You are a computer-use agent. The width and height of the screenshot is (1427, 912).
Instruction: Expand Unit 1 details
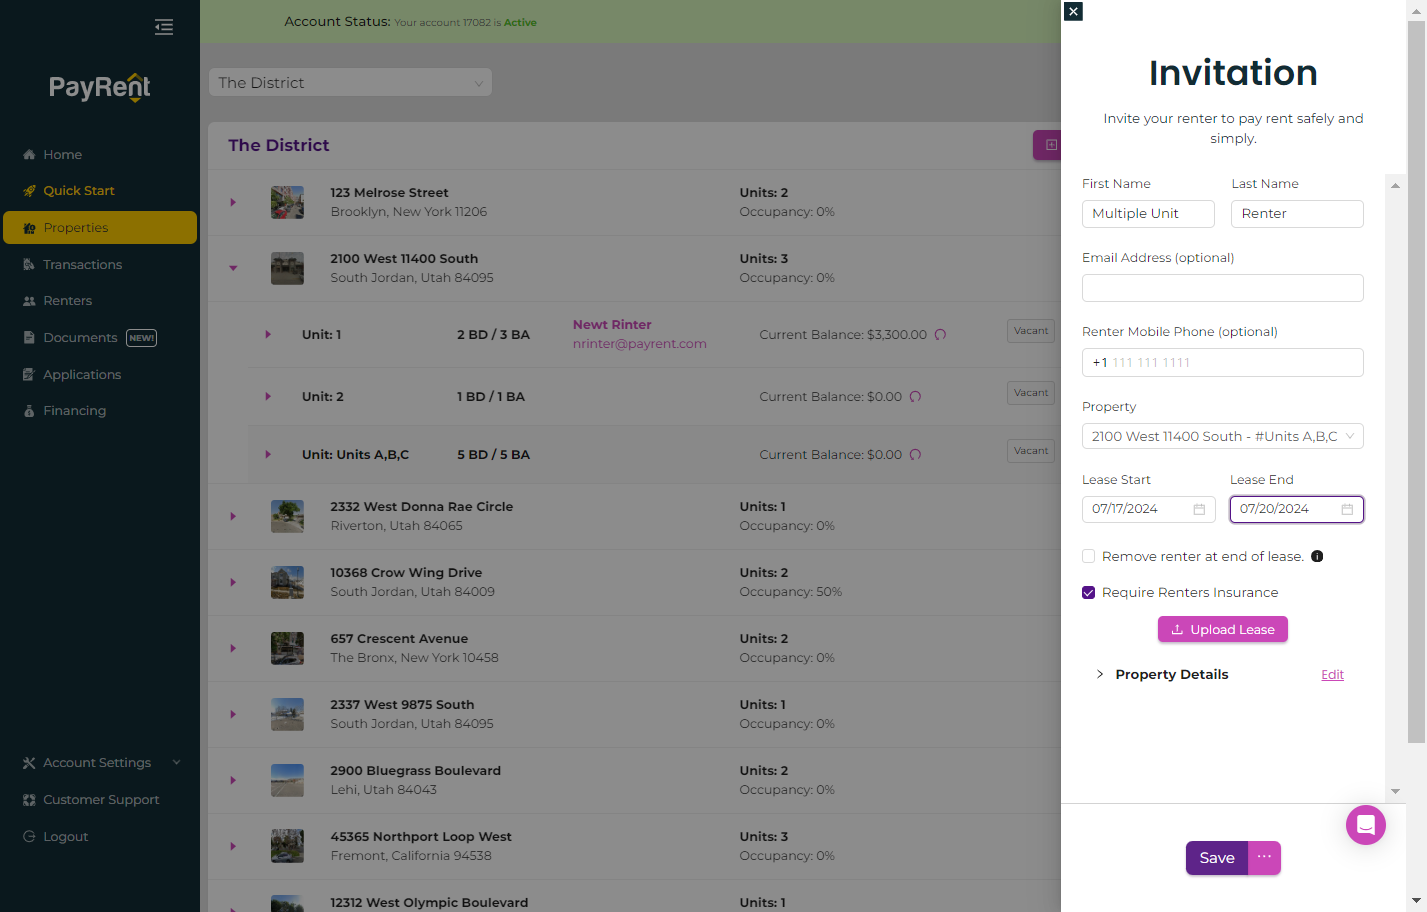point(268,334)
